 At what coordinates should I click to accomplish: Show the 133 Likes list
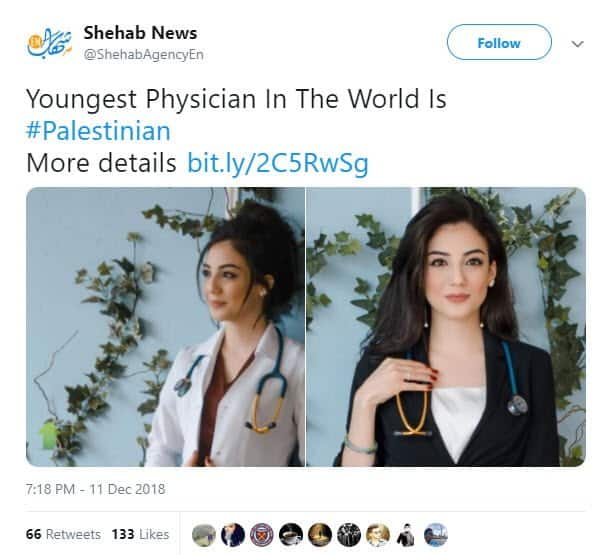pos(141,534)
